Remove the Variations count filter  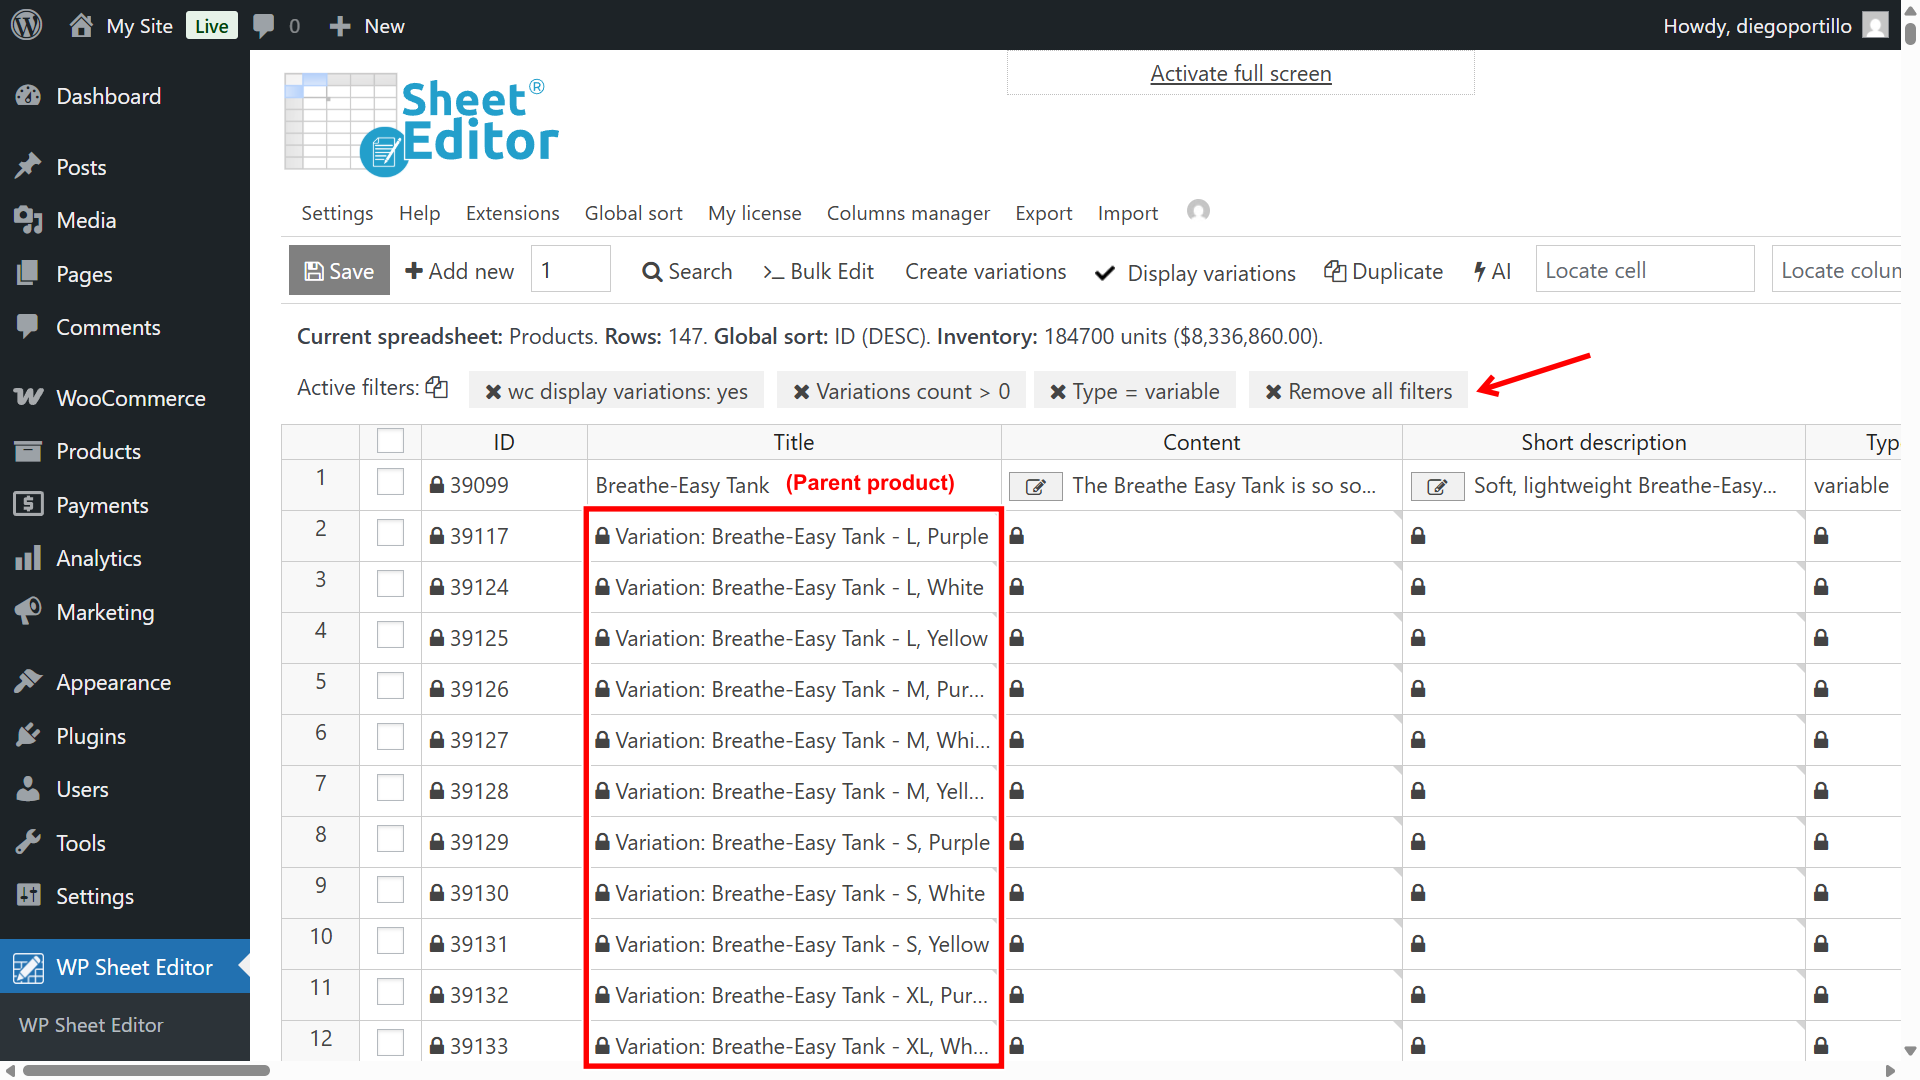801,392
